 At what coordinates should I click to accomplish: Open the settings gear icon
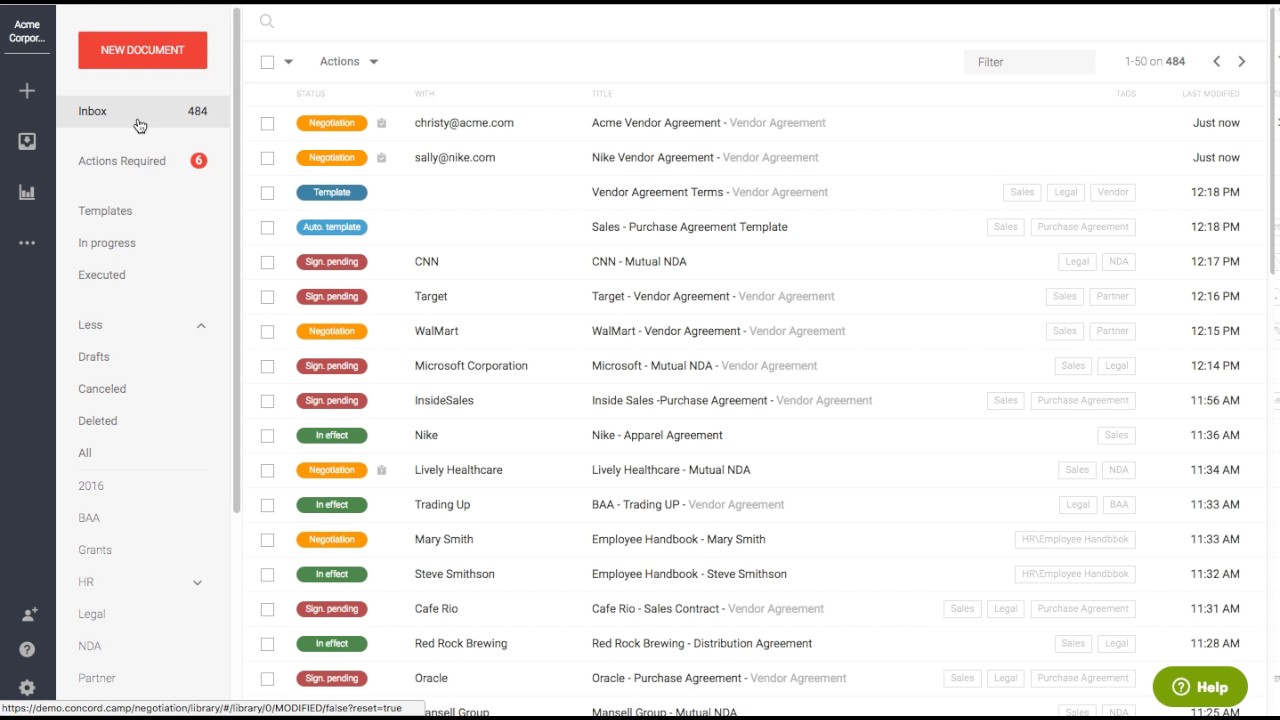[27, 687]
